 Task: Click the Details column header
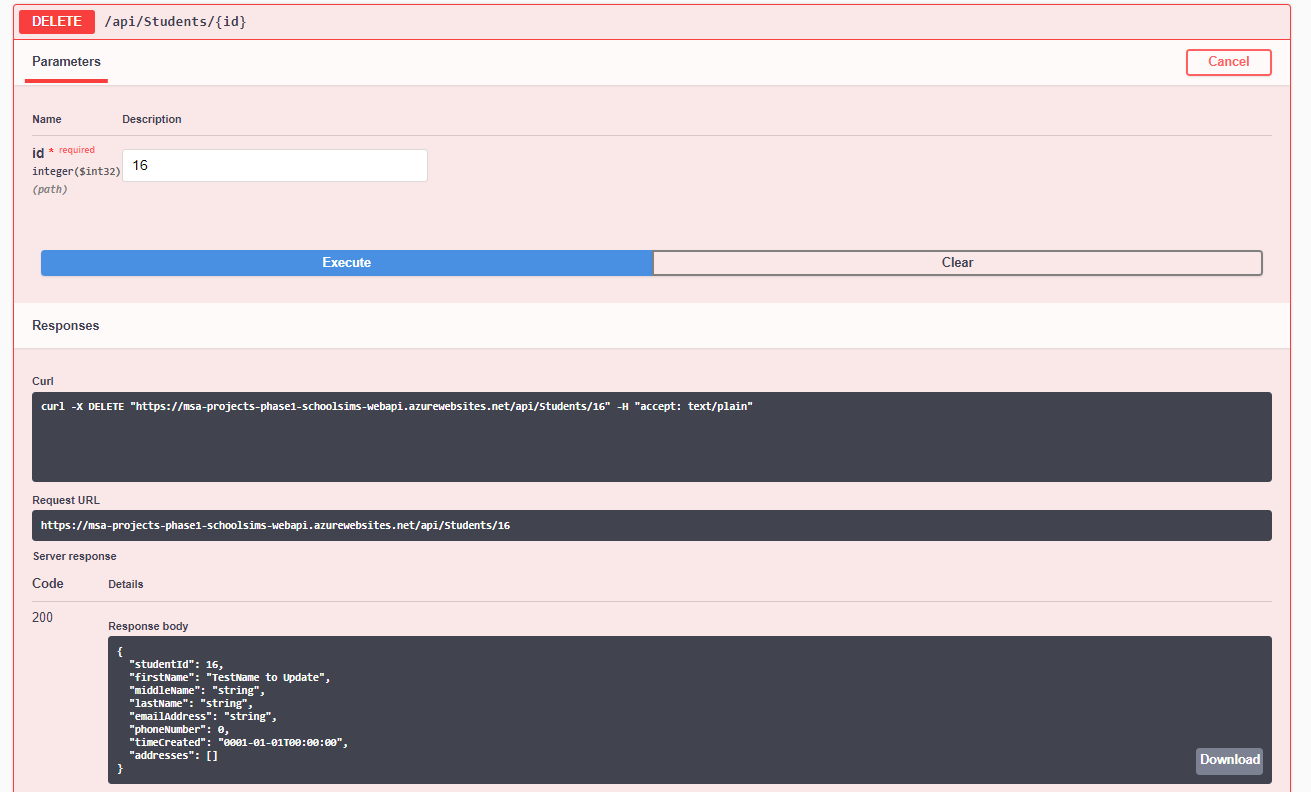point(126,584)
